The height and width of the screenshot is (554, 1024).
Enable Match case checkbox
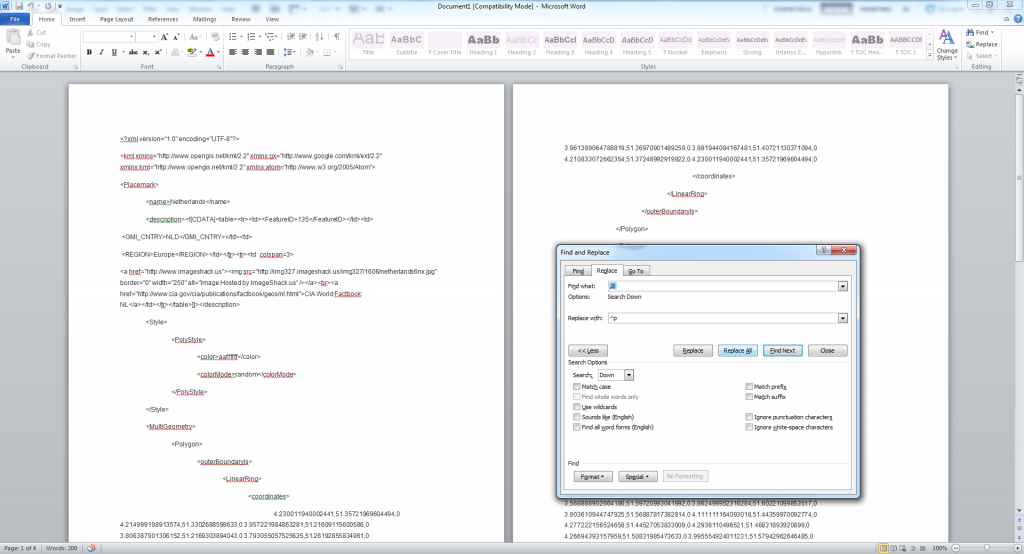coord(577,387)
